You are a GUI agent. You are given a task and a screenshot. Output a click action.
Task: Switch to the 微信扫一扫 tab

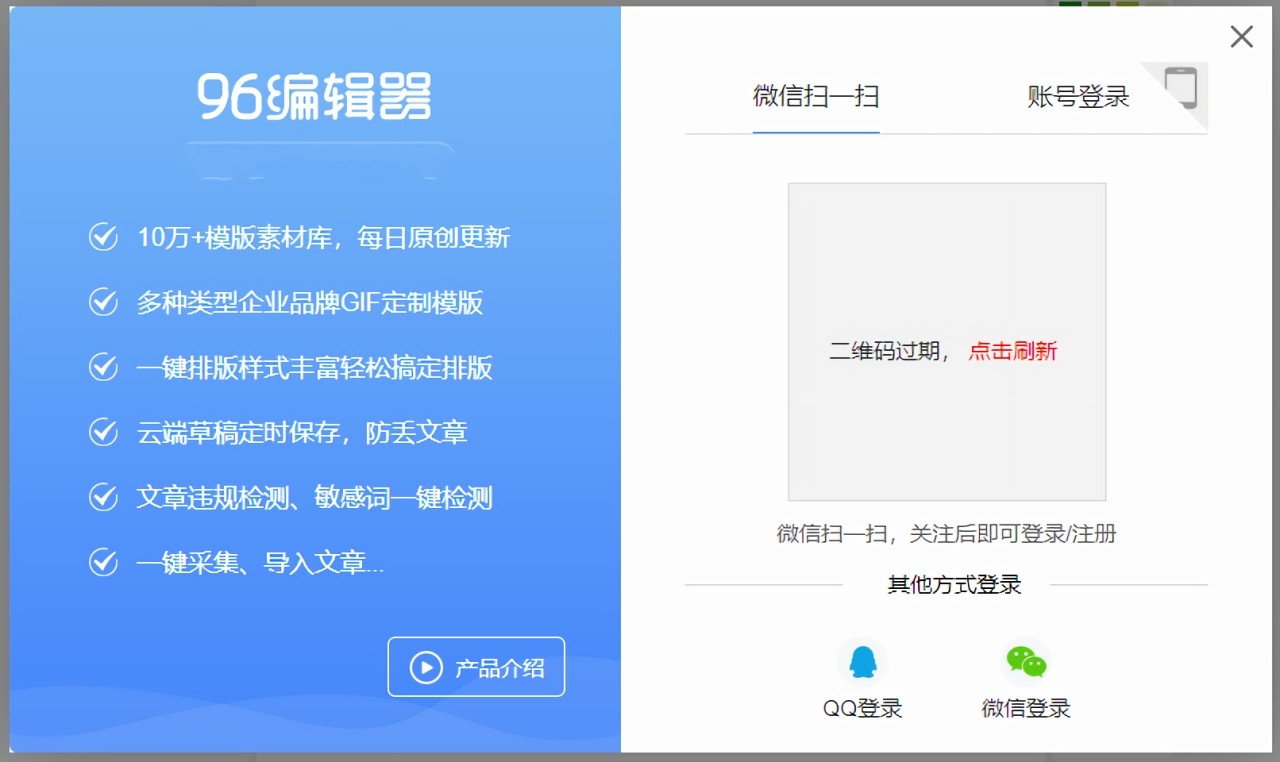(816, 97)
